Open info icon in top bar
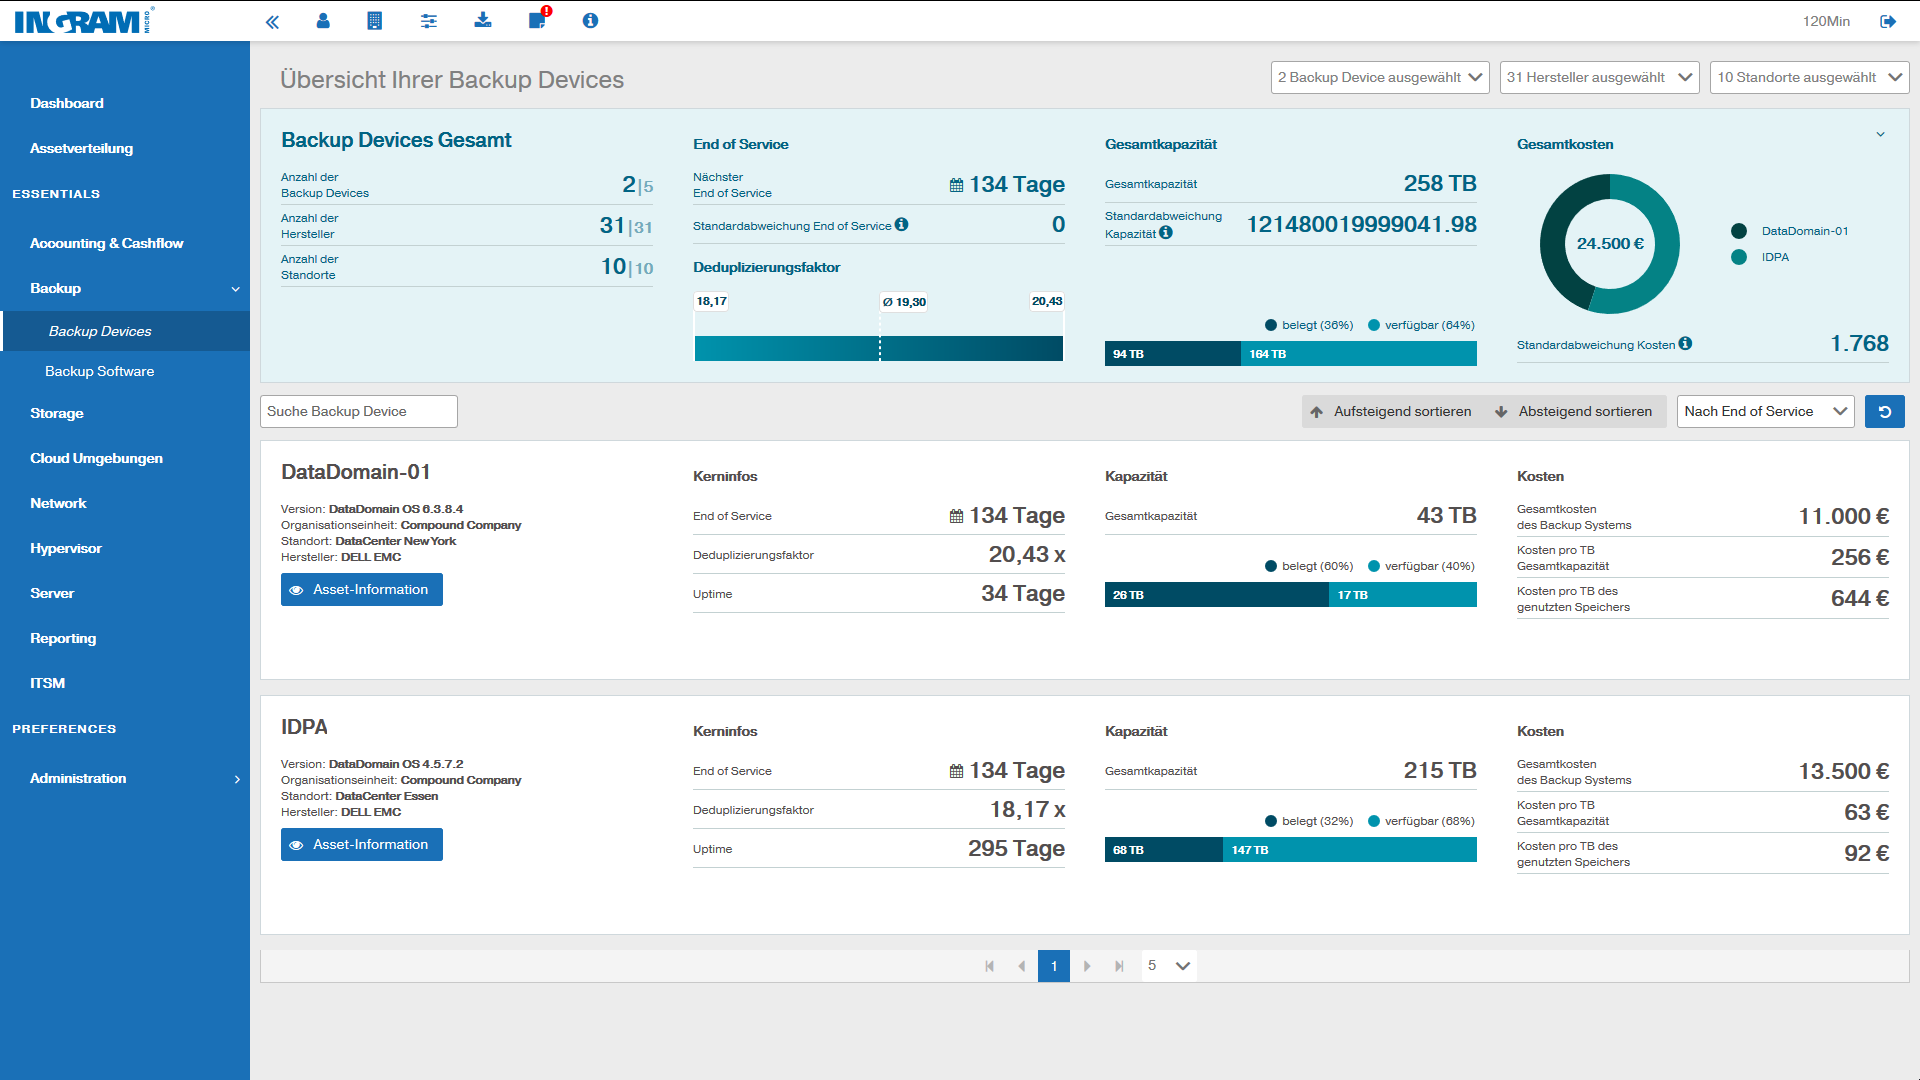 [x=590, y=20]
